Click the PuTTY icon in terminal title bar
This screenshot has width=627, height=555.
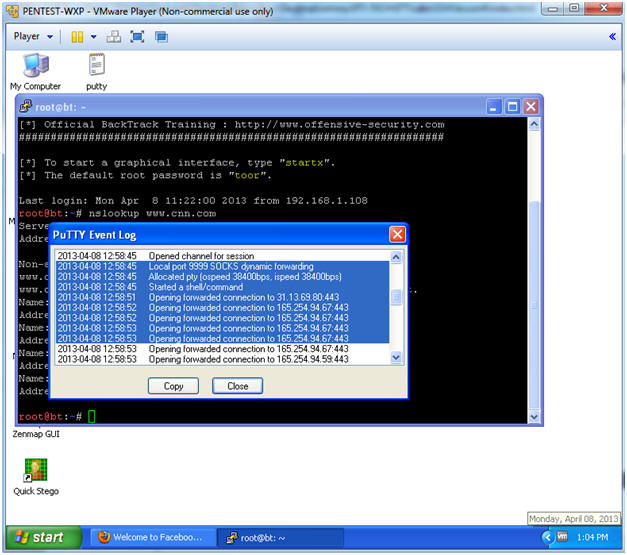point(26,106)
